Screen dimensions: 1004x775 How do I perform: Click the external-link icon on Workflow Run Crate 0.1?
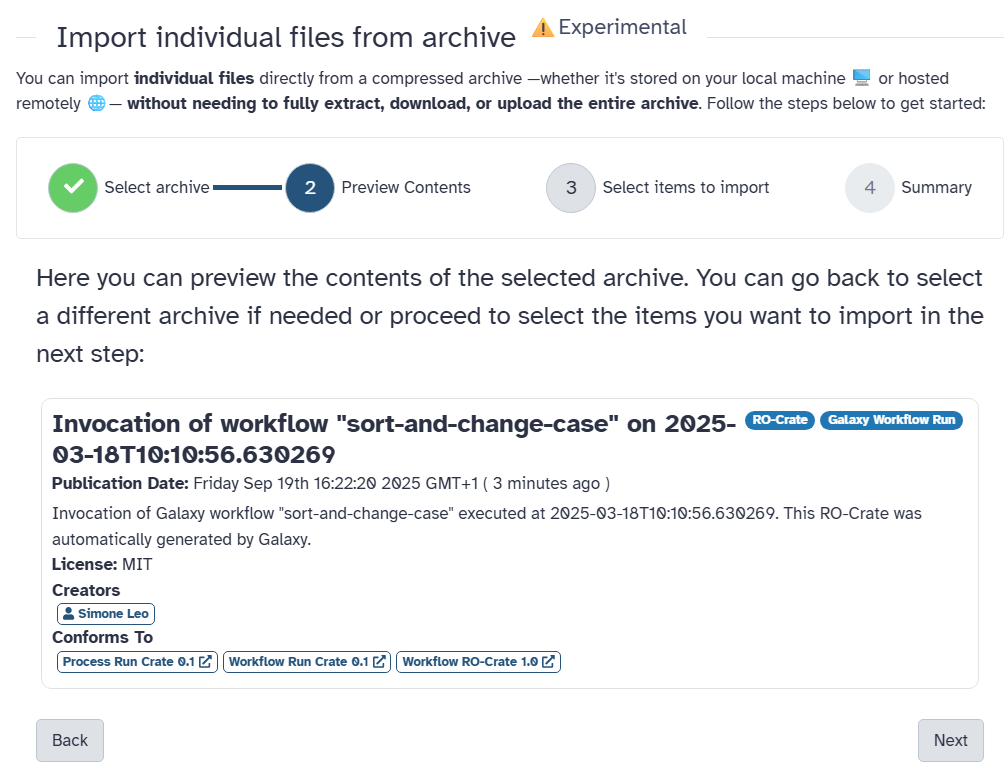coord(378,661)
